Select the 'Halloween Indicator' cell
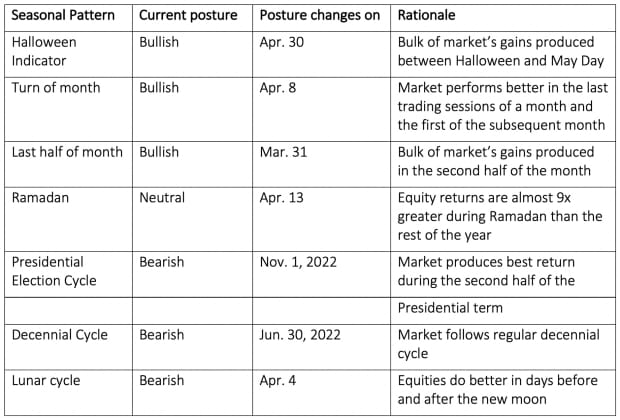The height and width of the screenshot is (420, 620). tap(48, 53)
